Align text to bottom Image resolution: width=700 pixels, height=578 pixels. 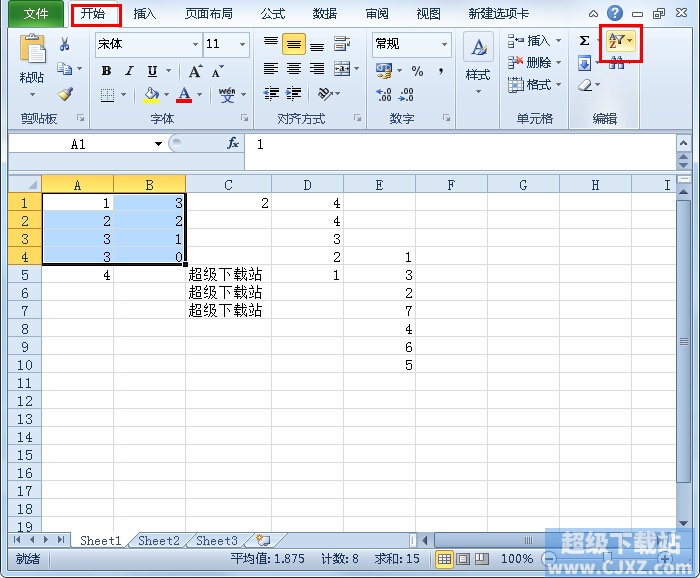click(317, 44)
